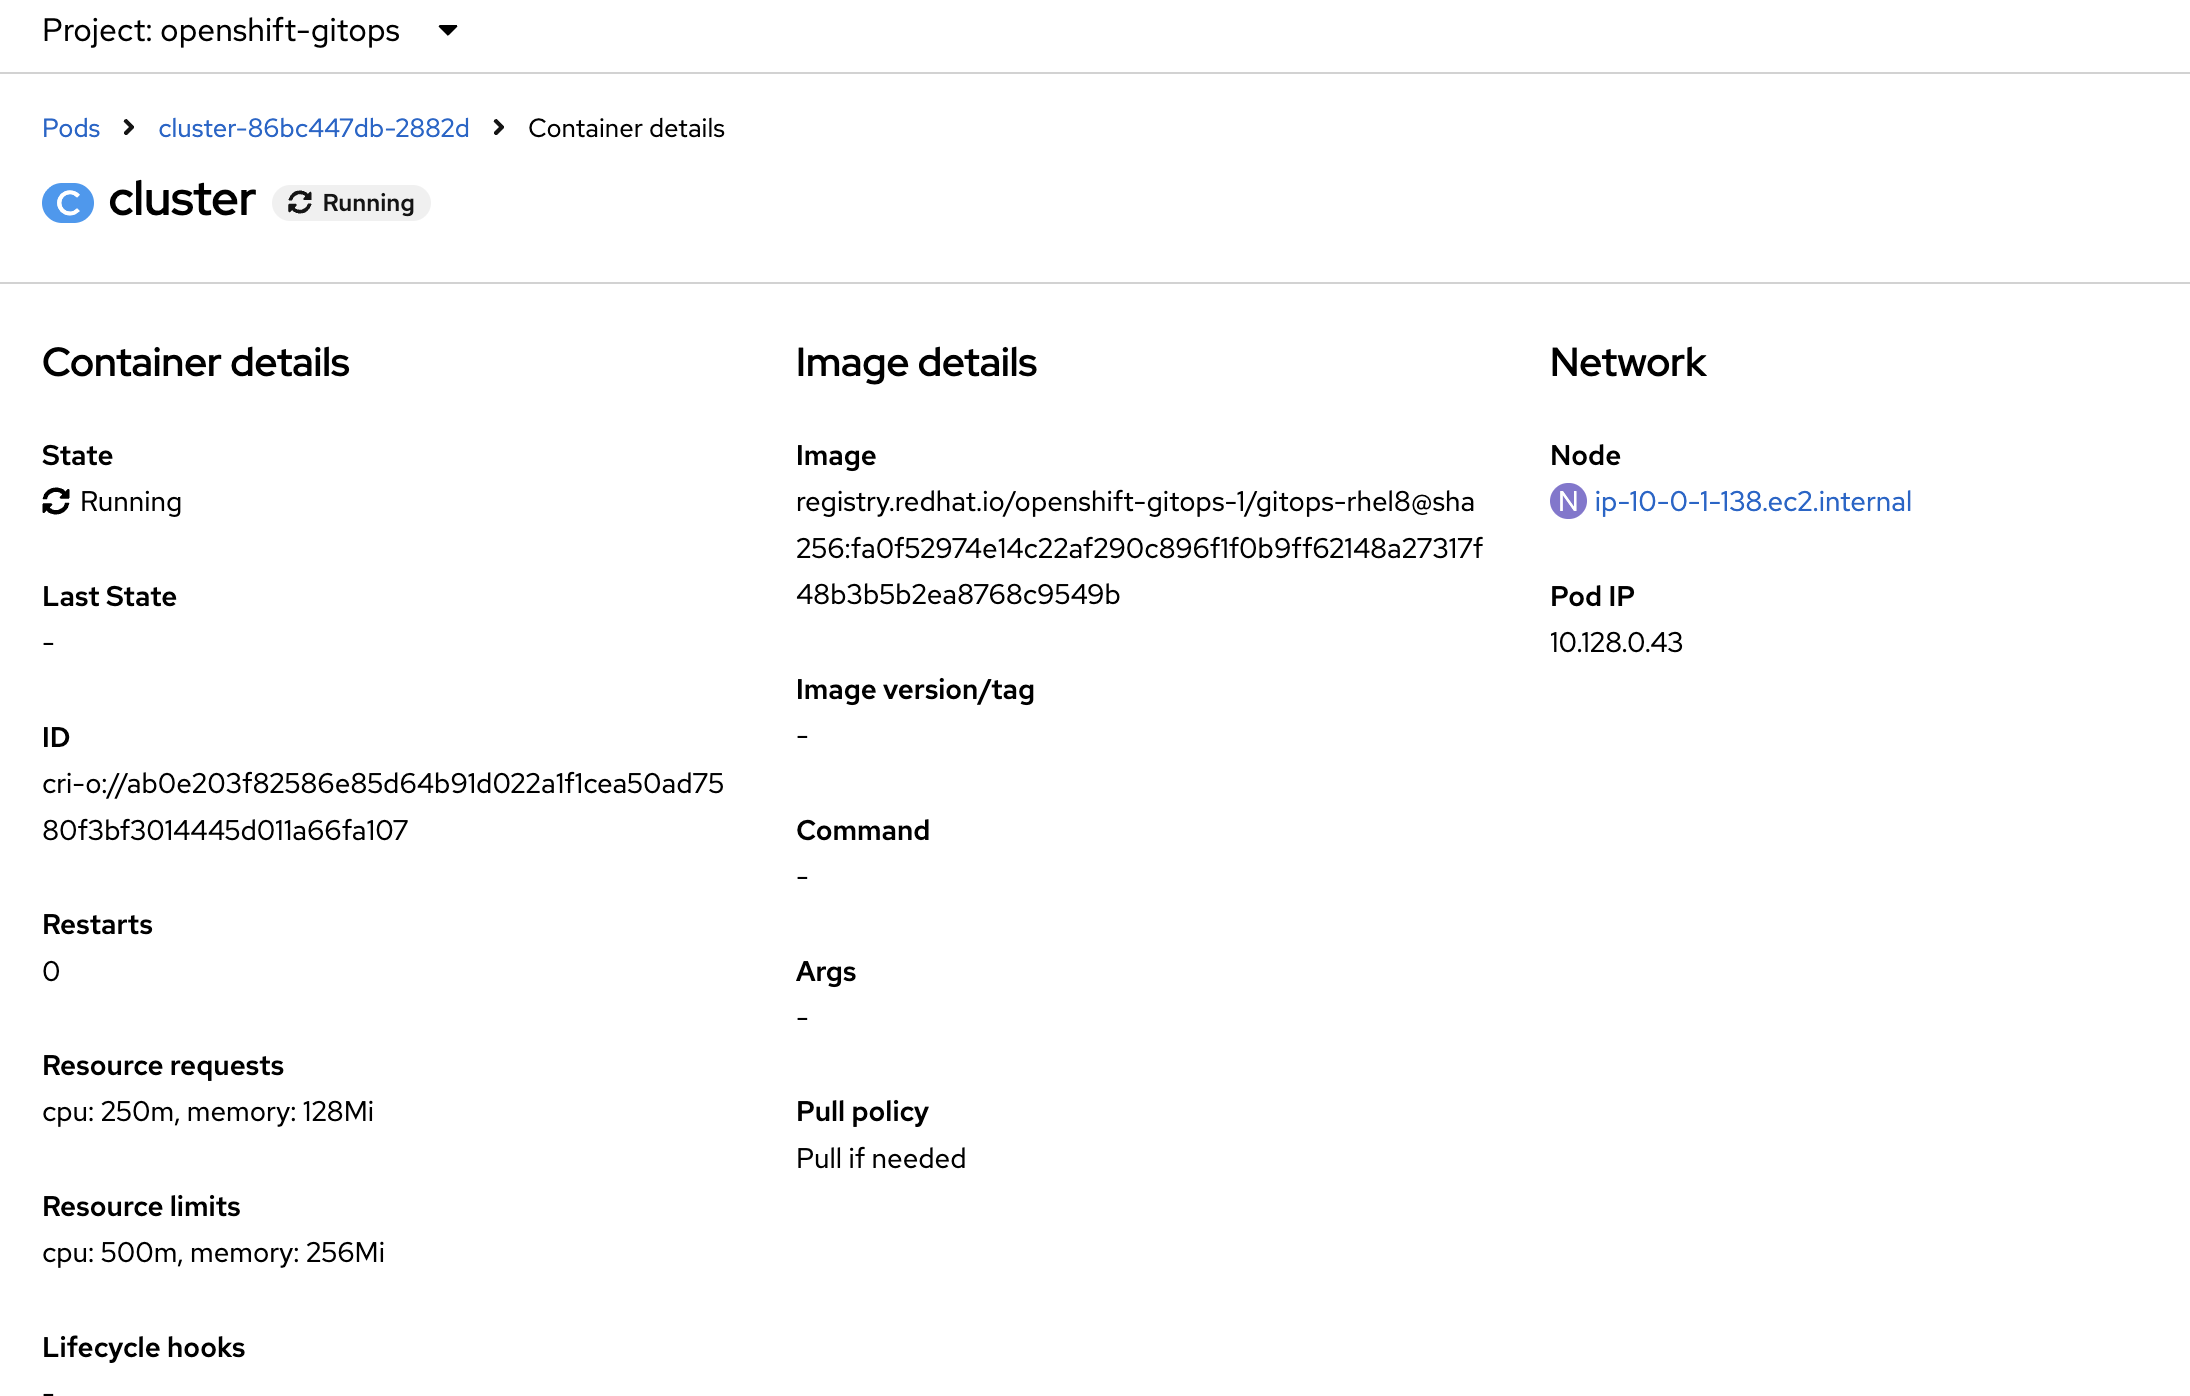Open the Project openshift-gitops dropdown
The width and height of the screenshot is (2190, 1396).
pos(221,31)
